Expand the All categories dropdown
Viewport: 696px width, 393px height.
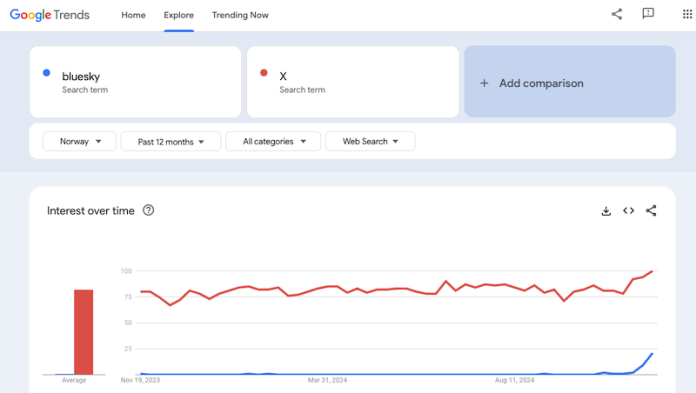click(x=273, y=141)
